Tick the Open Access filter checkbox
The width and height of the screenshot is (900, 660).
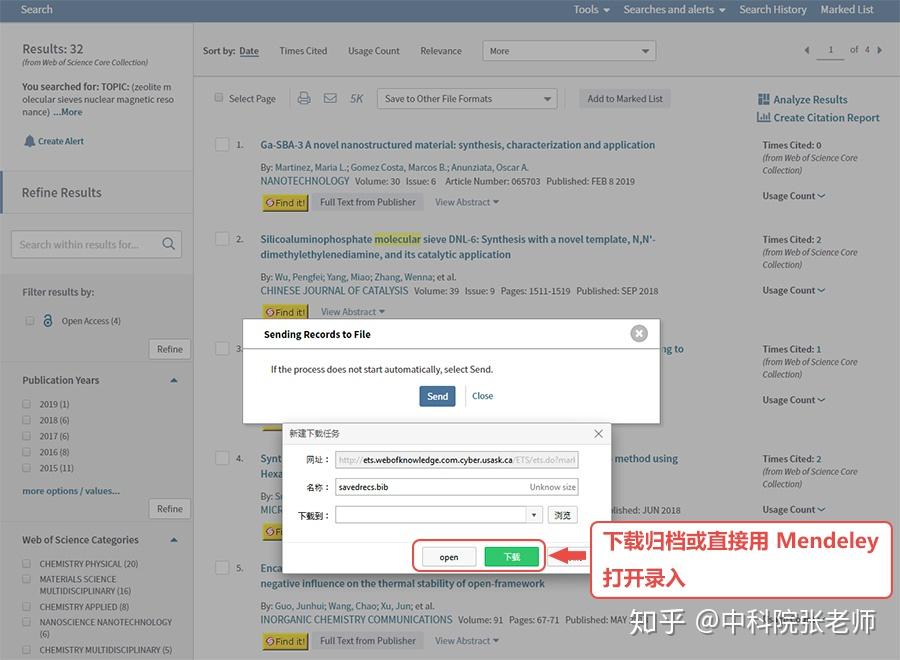click(x=30, y=321)
